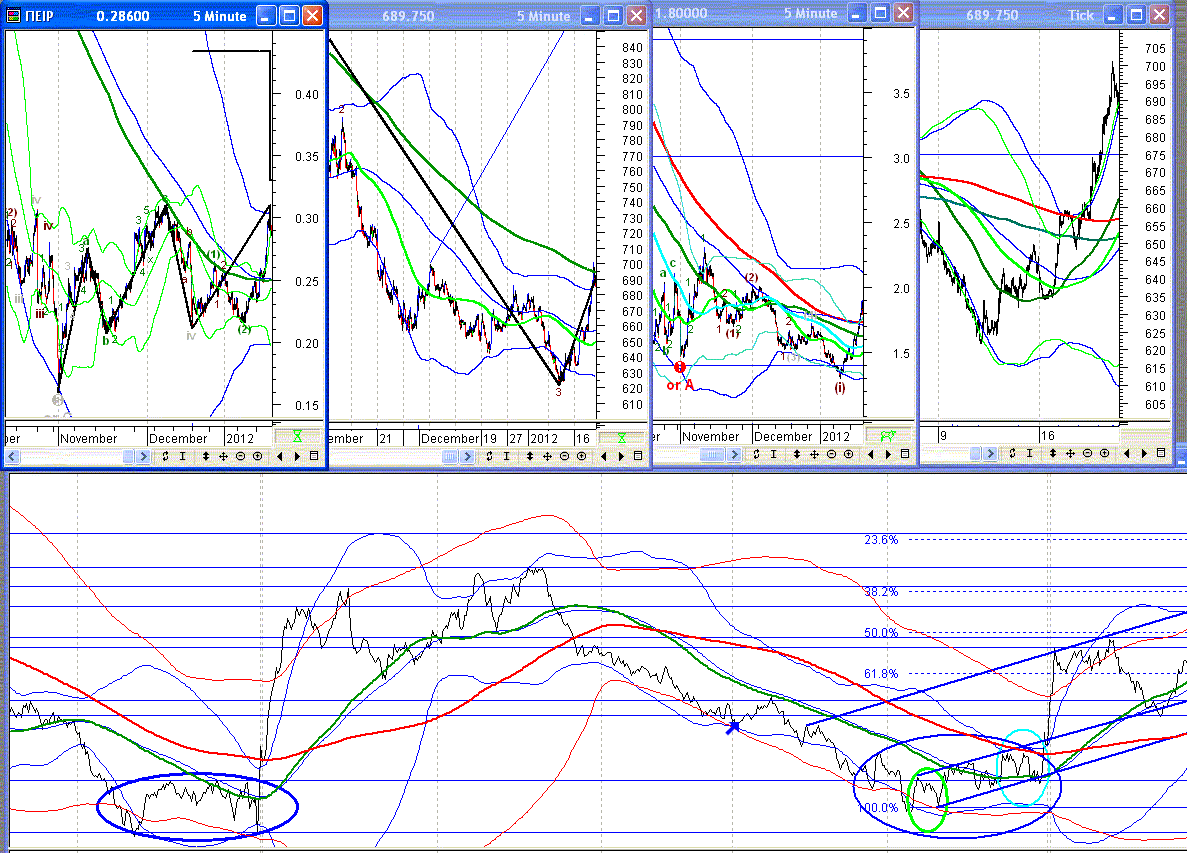The height and width of the screenshot is (853, 1187).
Task: Zoom out the ΠΕΙΡ chart
Action: coord(241,456)
